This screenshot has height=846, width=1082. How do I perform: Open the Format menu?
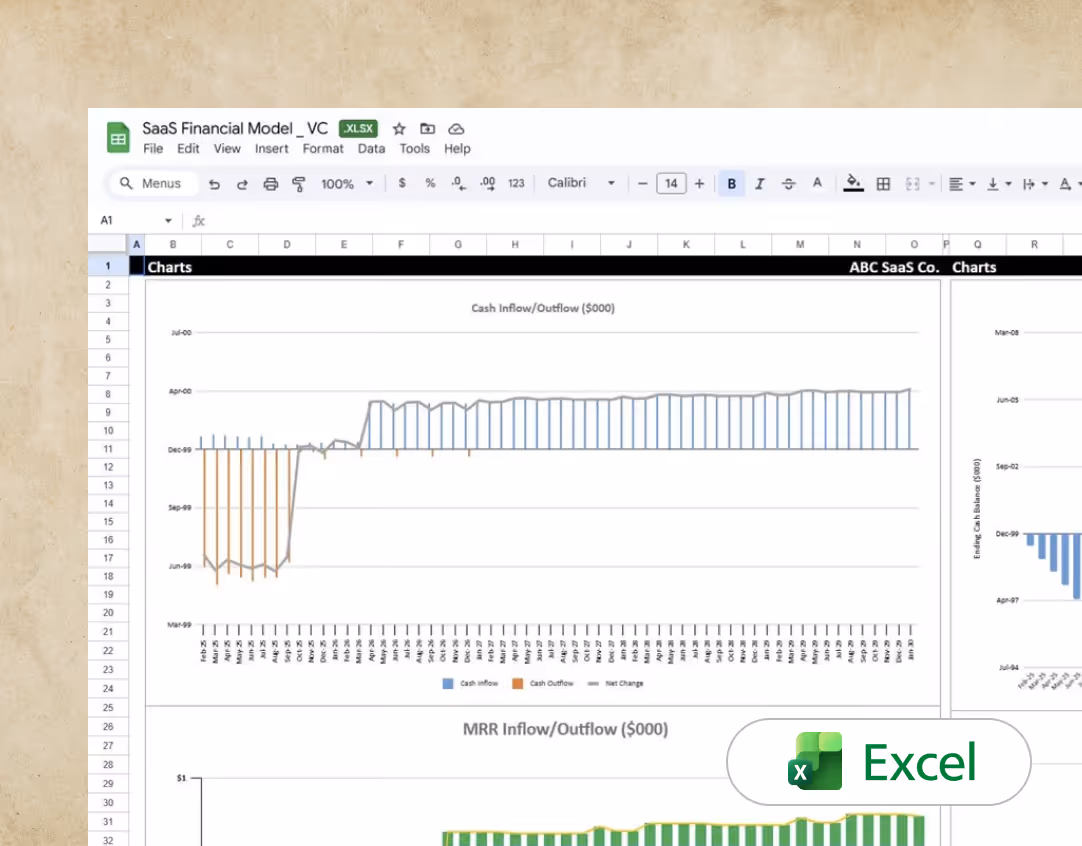[x=323, y=148]
